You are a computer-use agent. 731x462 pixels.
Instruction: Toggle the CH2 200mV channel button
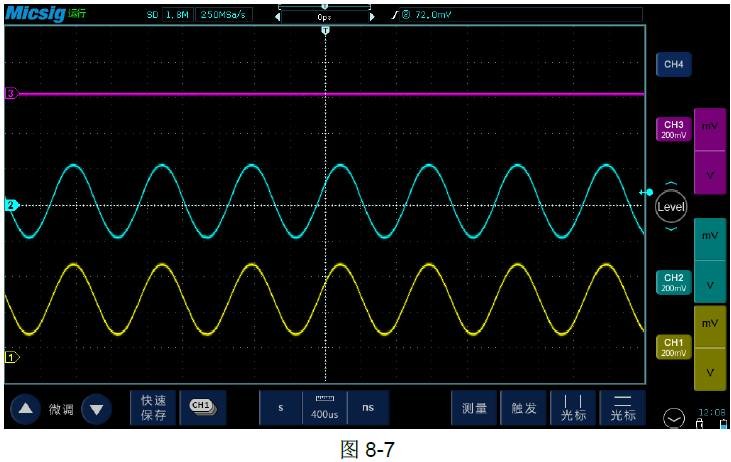point(673,282)
